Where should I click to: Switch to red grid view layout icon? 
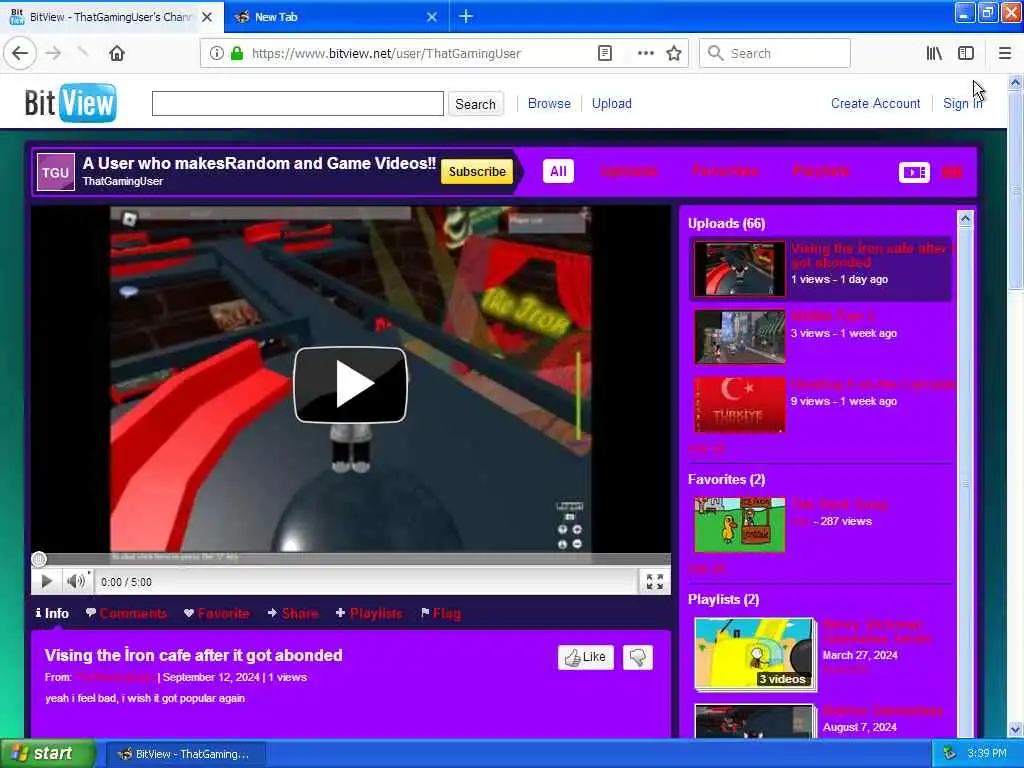952,172
